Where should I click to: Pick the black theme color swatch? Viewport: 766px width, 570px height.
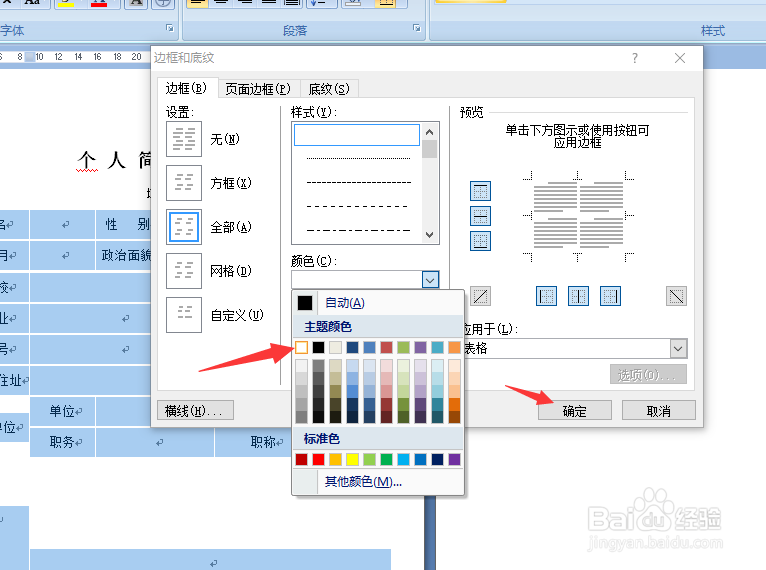coord(319,347)
